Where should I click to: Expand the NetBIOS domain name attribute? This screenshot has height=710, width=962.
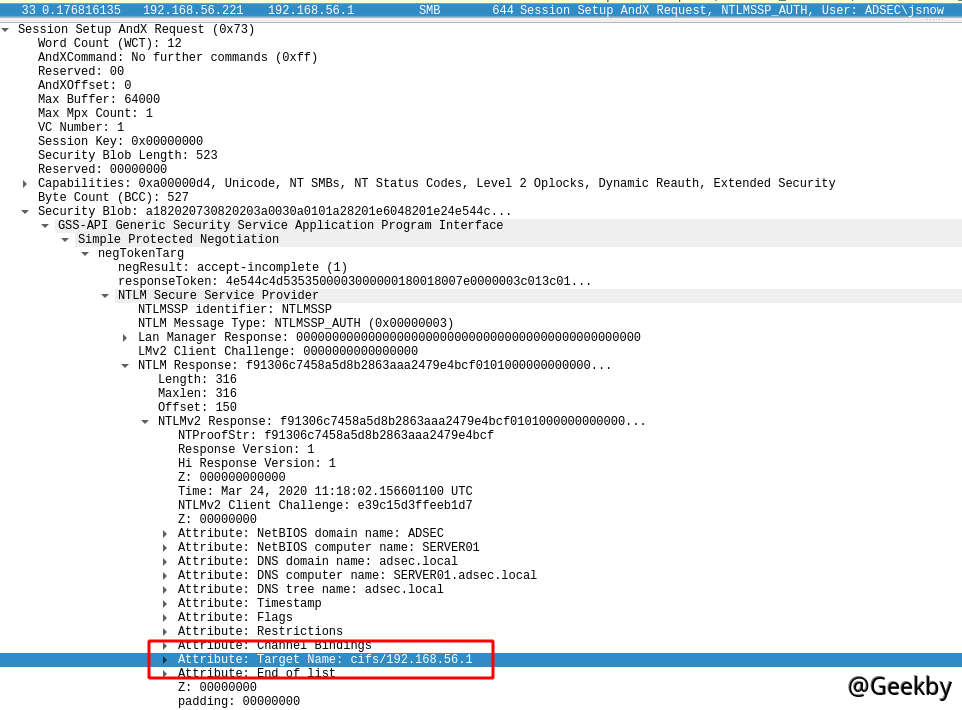click(x=165, y=534)
